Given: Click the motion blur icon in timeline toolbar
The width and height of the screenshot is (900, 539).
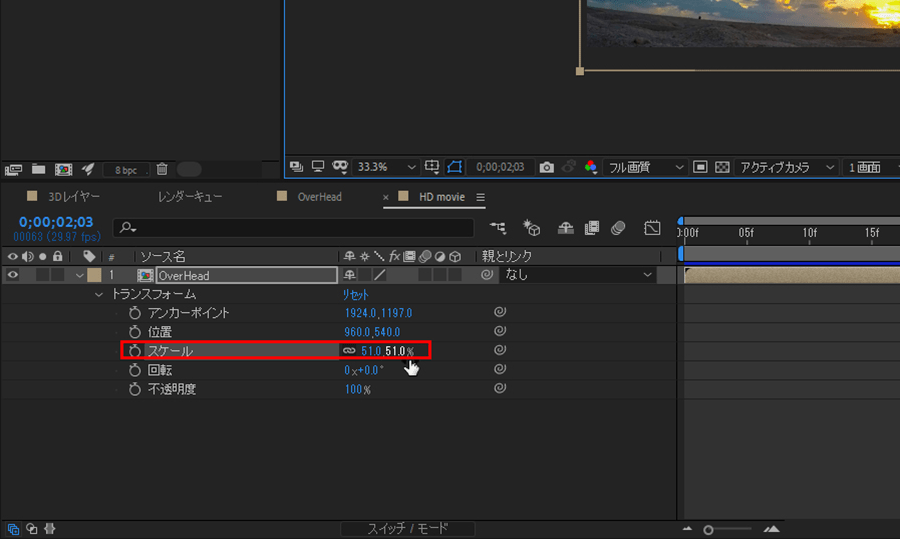Looking at the screenshot, I should pos(617,228).
